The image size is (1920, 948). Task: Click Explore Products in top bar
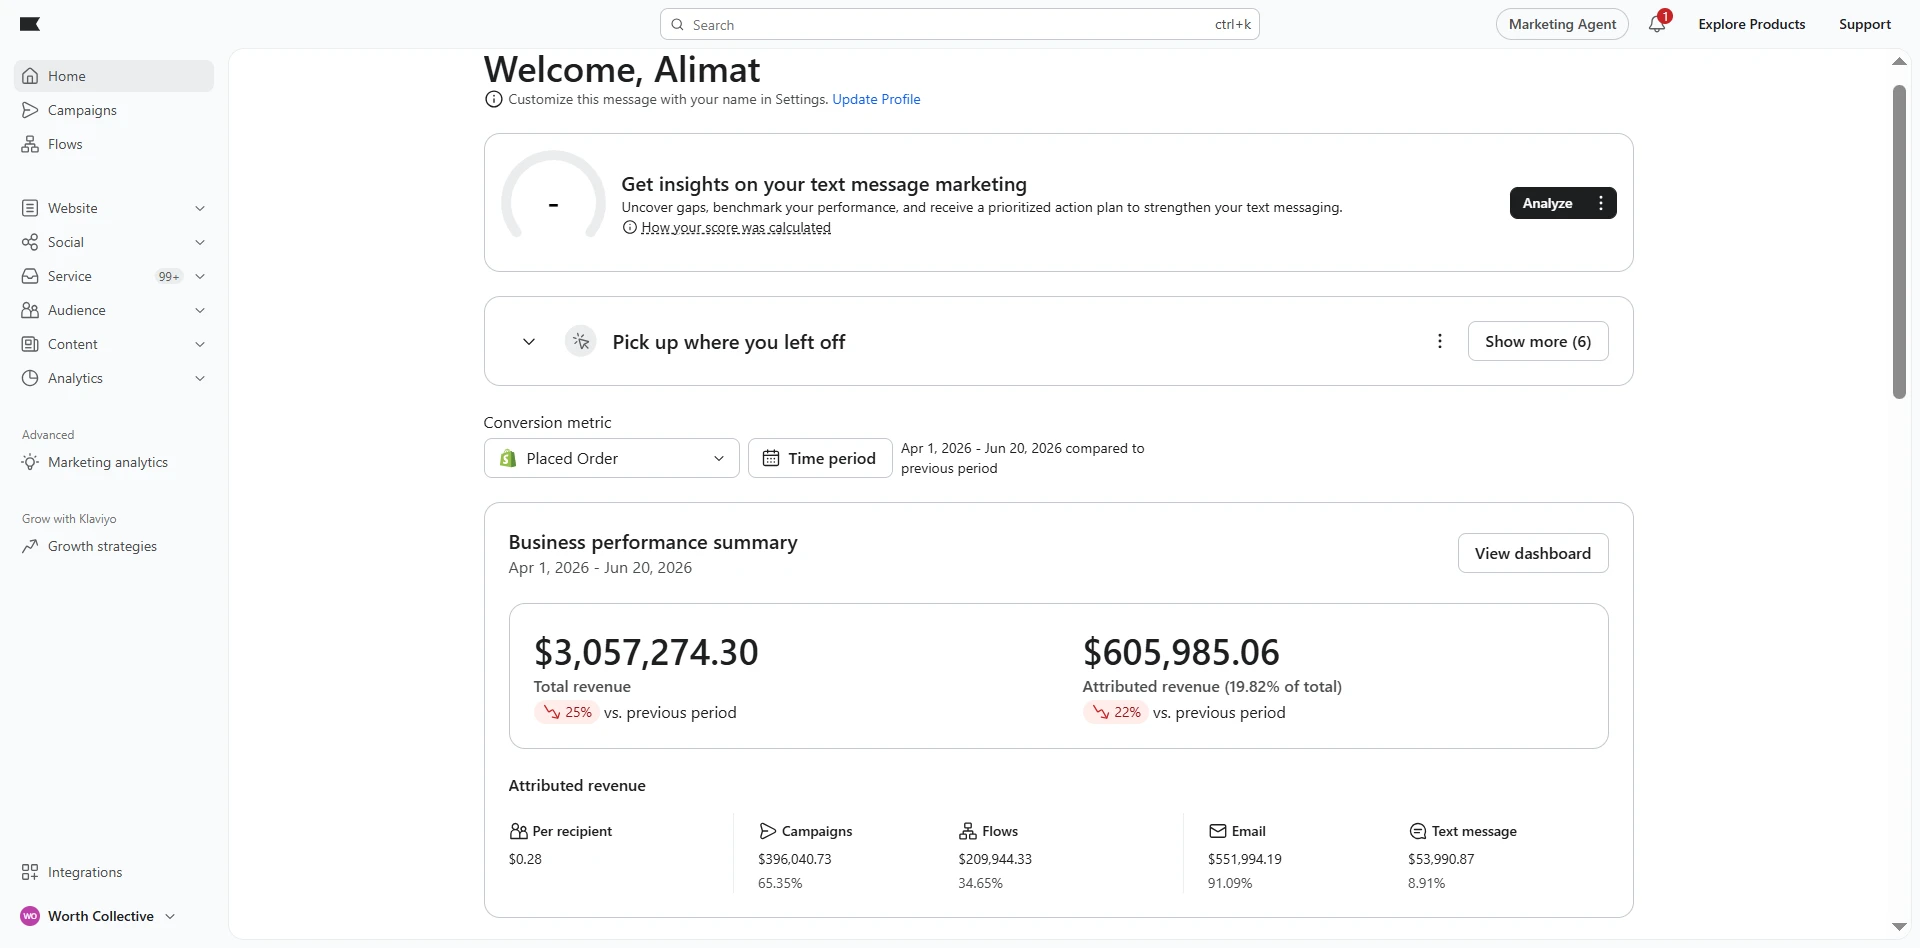point(1751,24)
